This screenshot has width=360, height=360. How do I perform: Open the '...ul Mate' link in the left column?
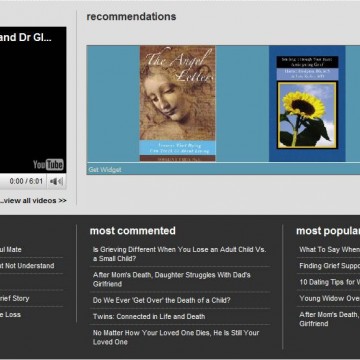(11, 249)
